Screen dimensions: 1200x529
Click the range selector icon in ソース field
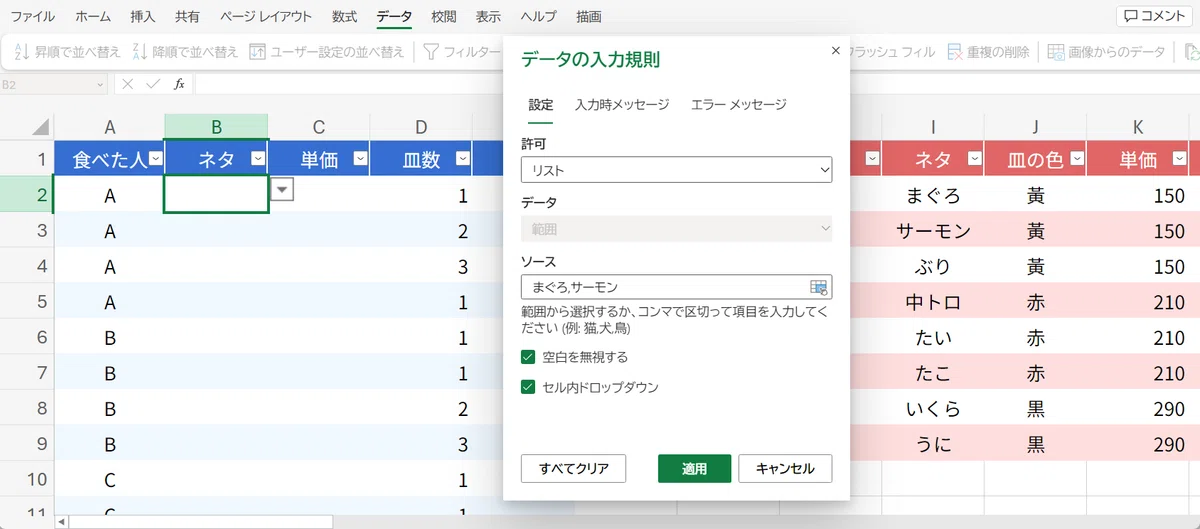click(x=818, y=287)
